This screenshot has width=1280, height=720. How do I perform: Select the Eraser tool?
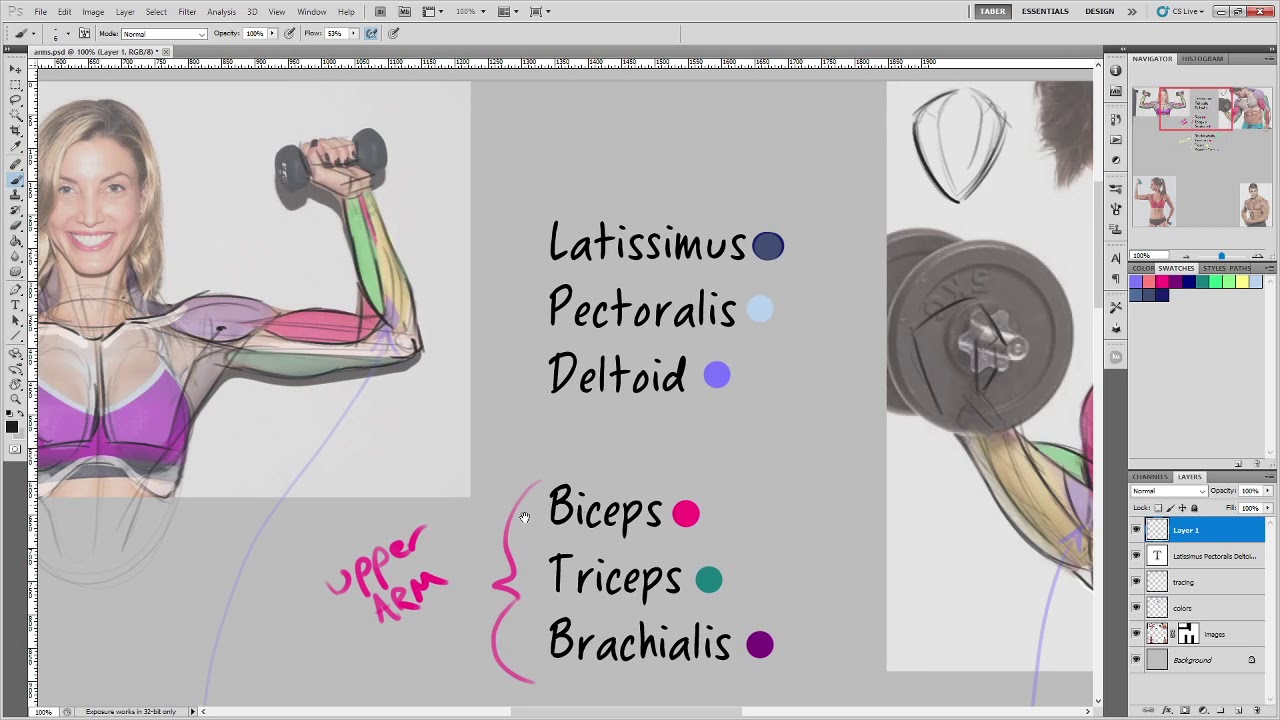pyautogui.click(x=16, y=226)
